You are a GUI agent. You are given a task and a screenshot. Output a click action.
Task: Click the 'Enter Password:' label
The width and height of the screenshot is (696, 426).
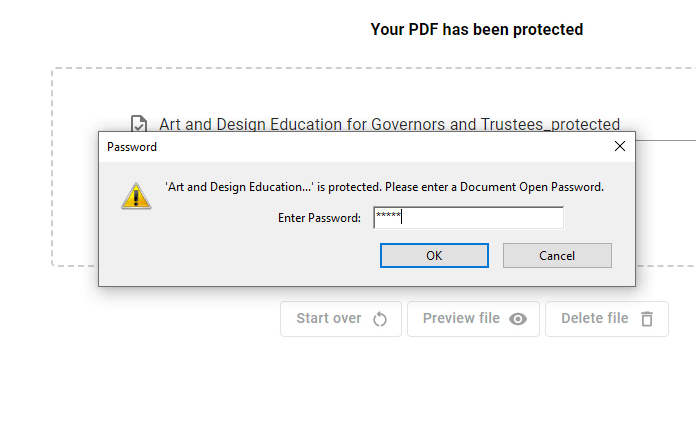pos(319,218)
